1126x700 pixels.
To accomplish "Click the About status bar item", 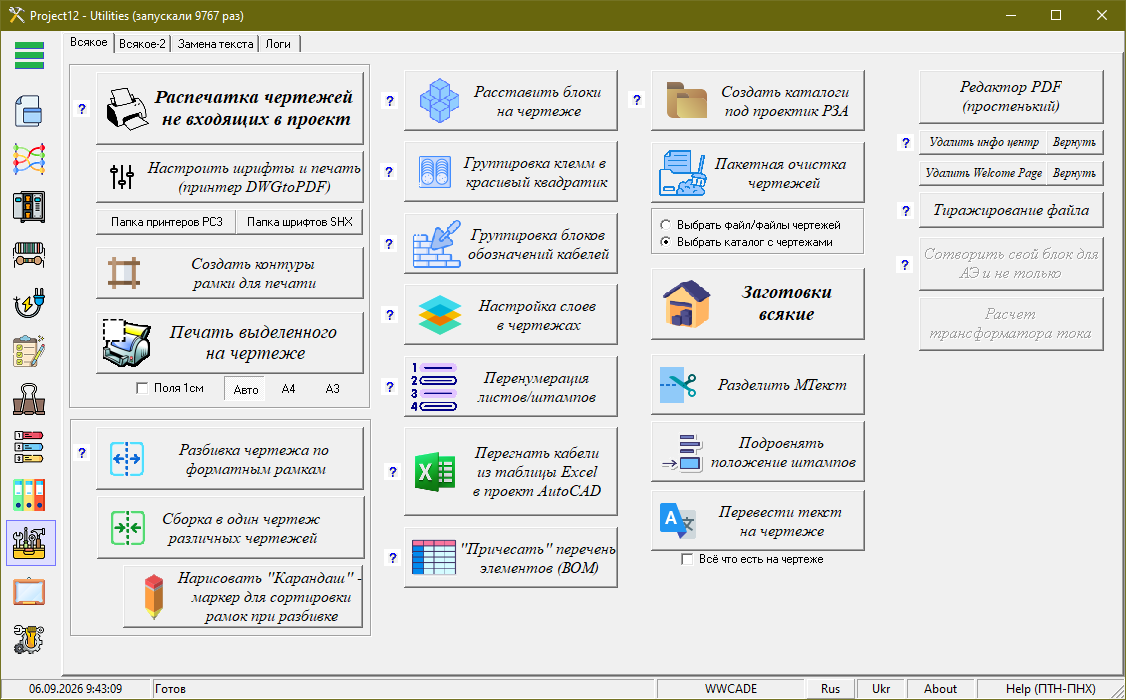I will click(940, 689).
